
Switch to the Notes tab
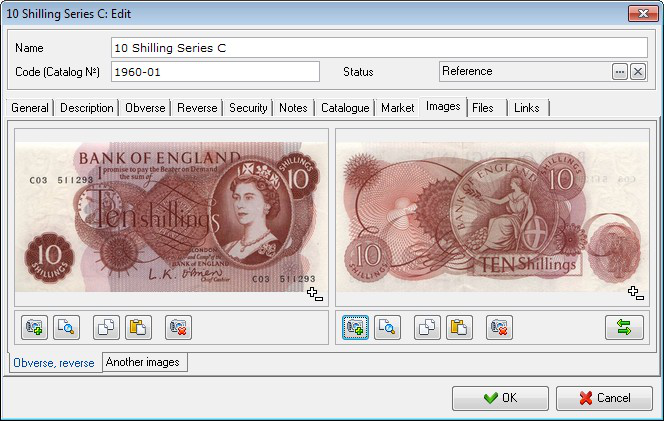pos(293,108)
